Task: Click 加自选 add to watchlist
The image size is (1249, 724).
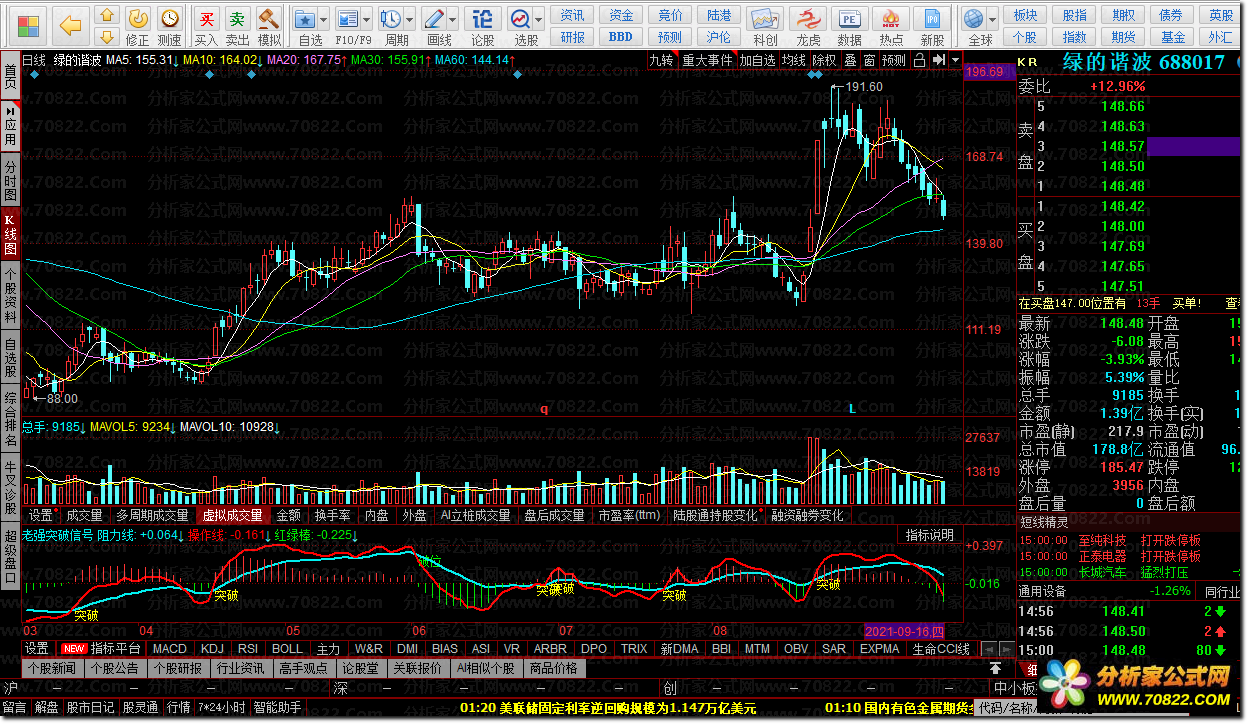Action: [x=758, y=60]
